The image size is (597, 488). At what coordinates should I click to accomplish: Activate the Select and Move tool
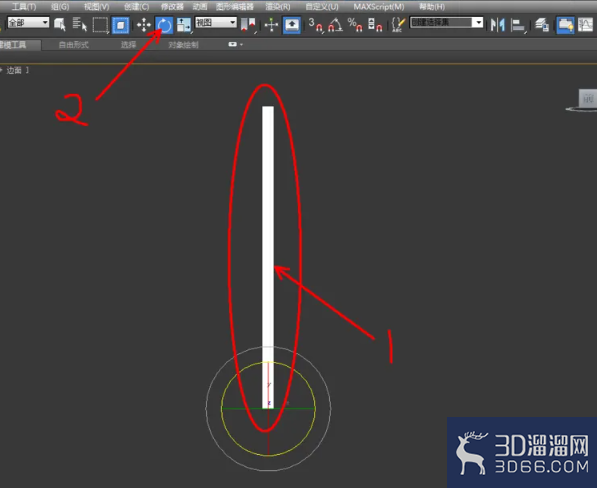click(144, 25)
